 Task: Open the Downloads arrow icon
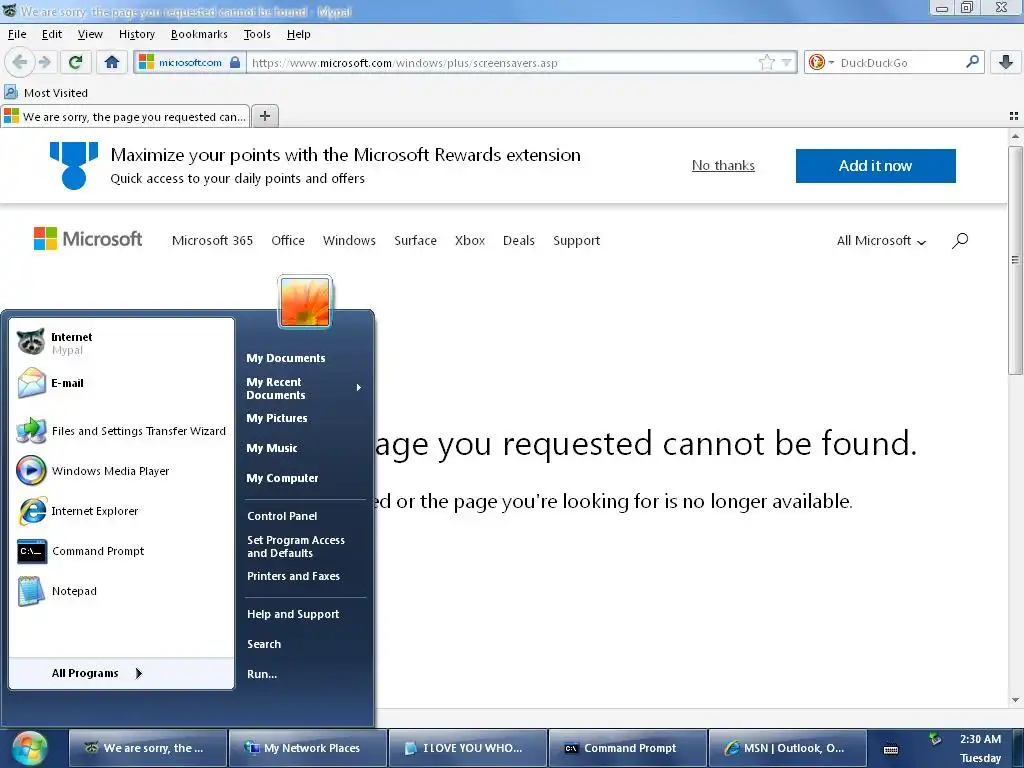coord(1006,62)
